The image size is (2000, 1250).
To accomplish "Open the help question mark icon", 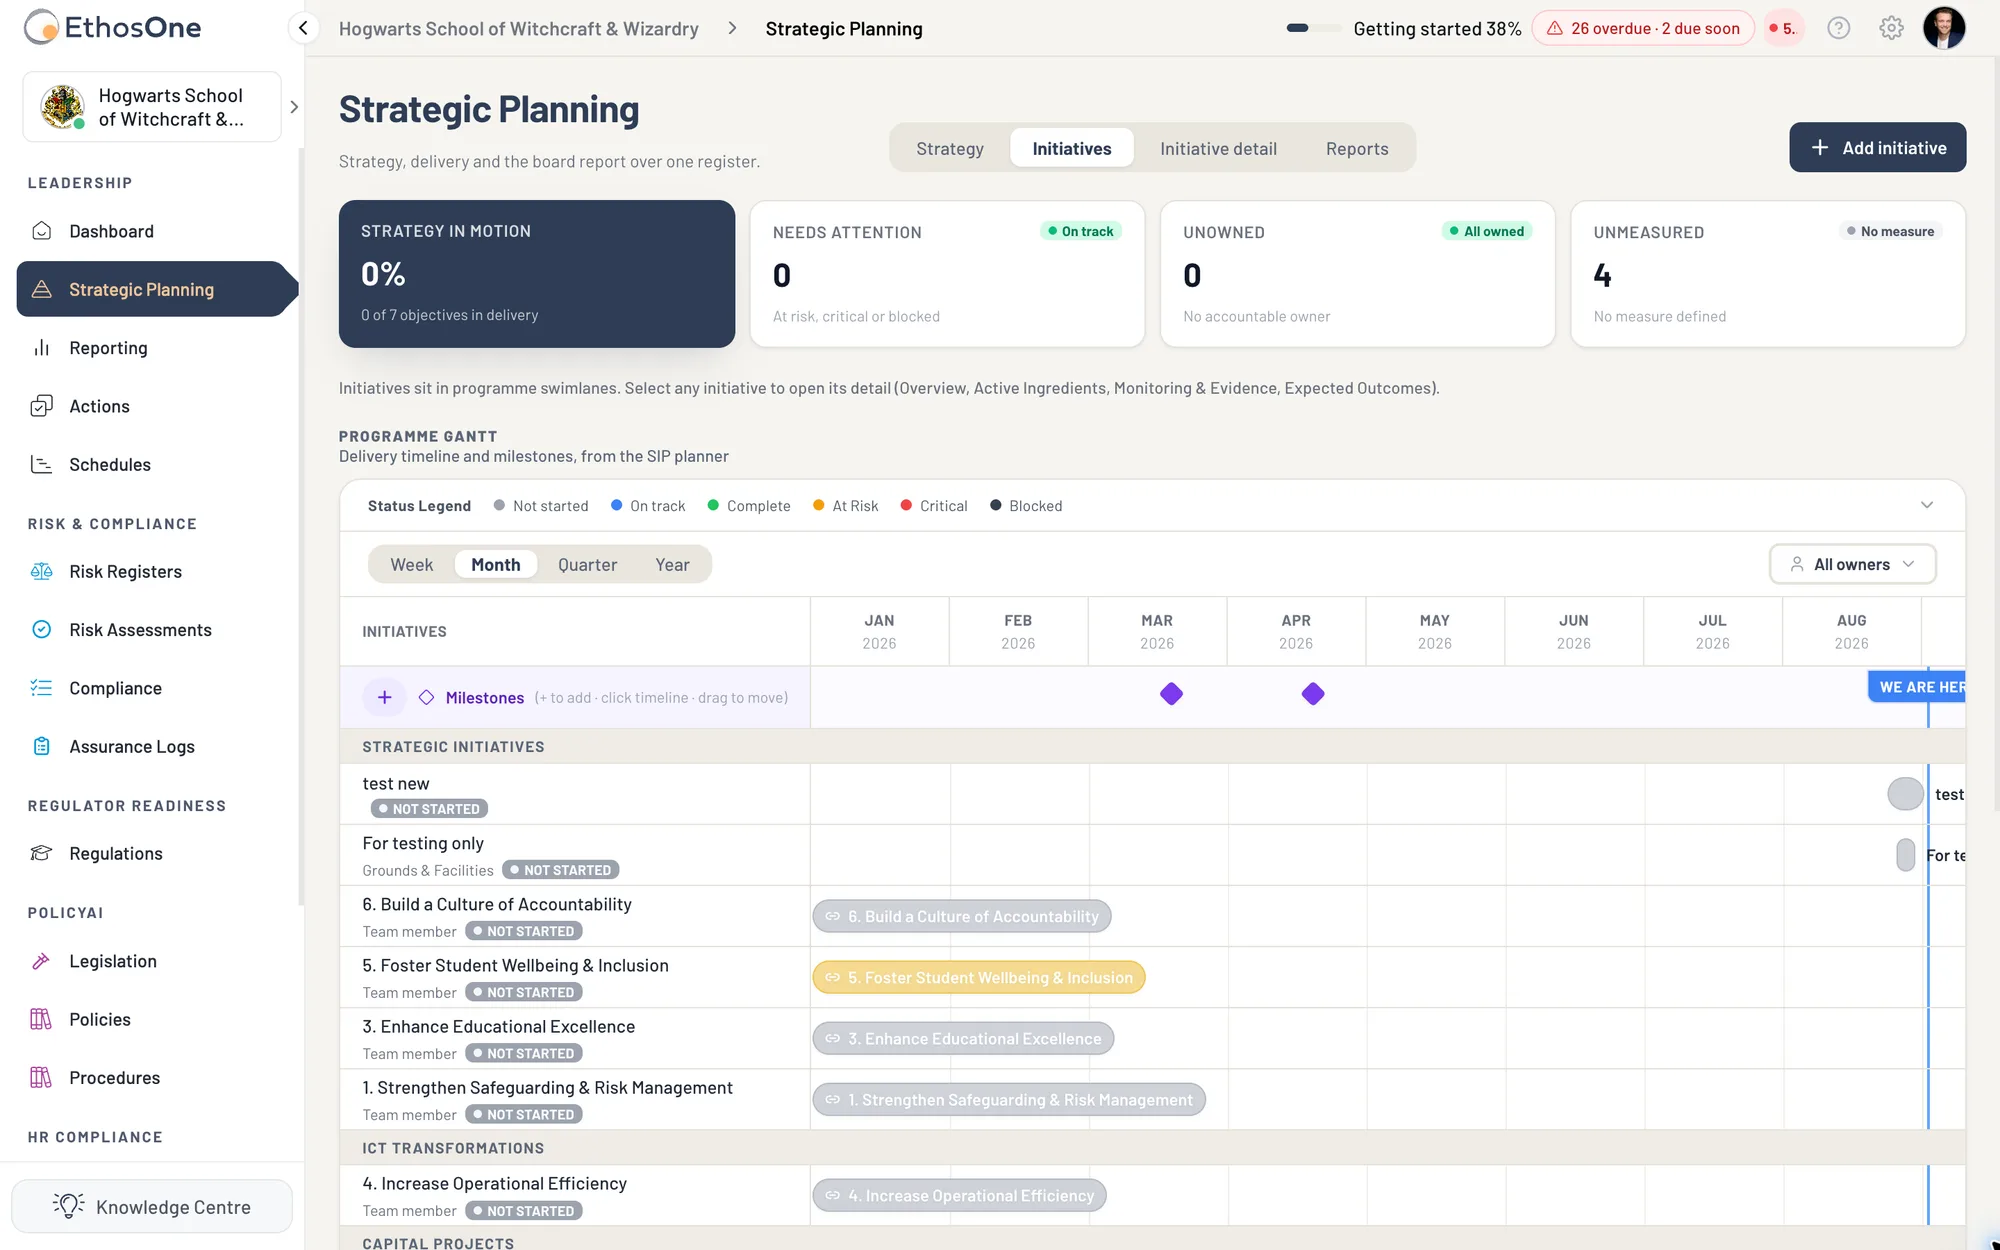I will 1839,28.
